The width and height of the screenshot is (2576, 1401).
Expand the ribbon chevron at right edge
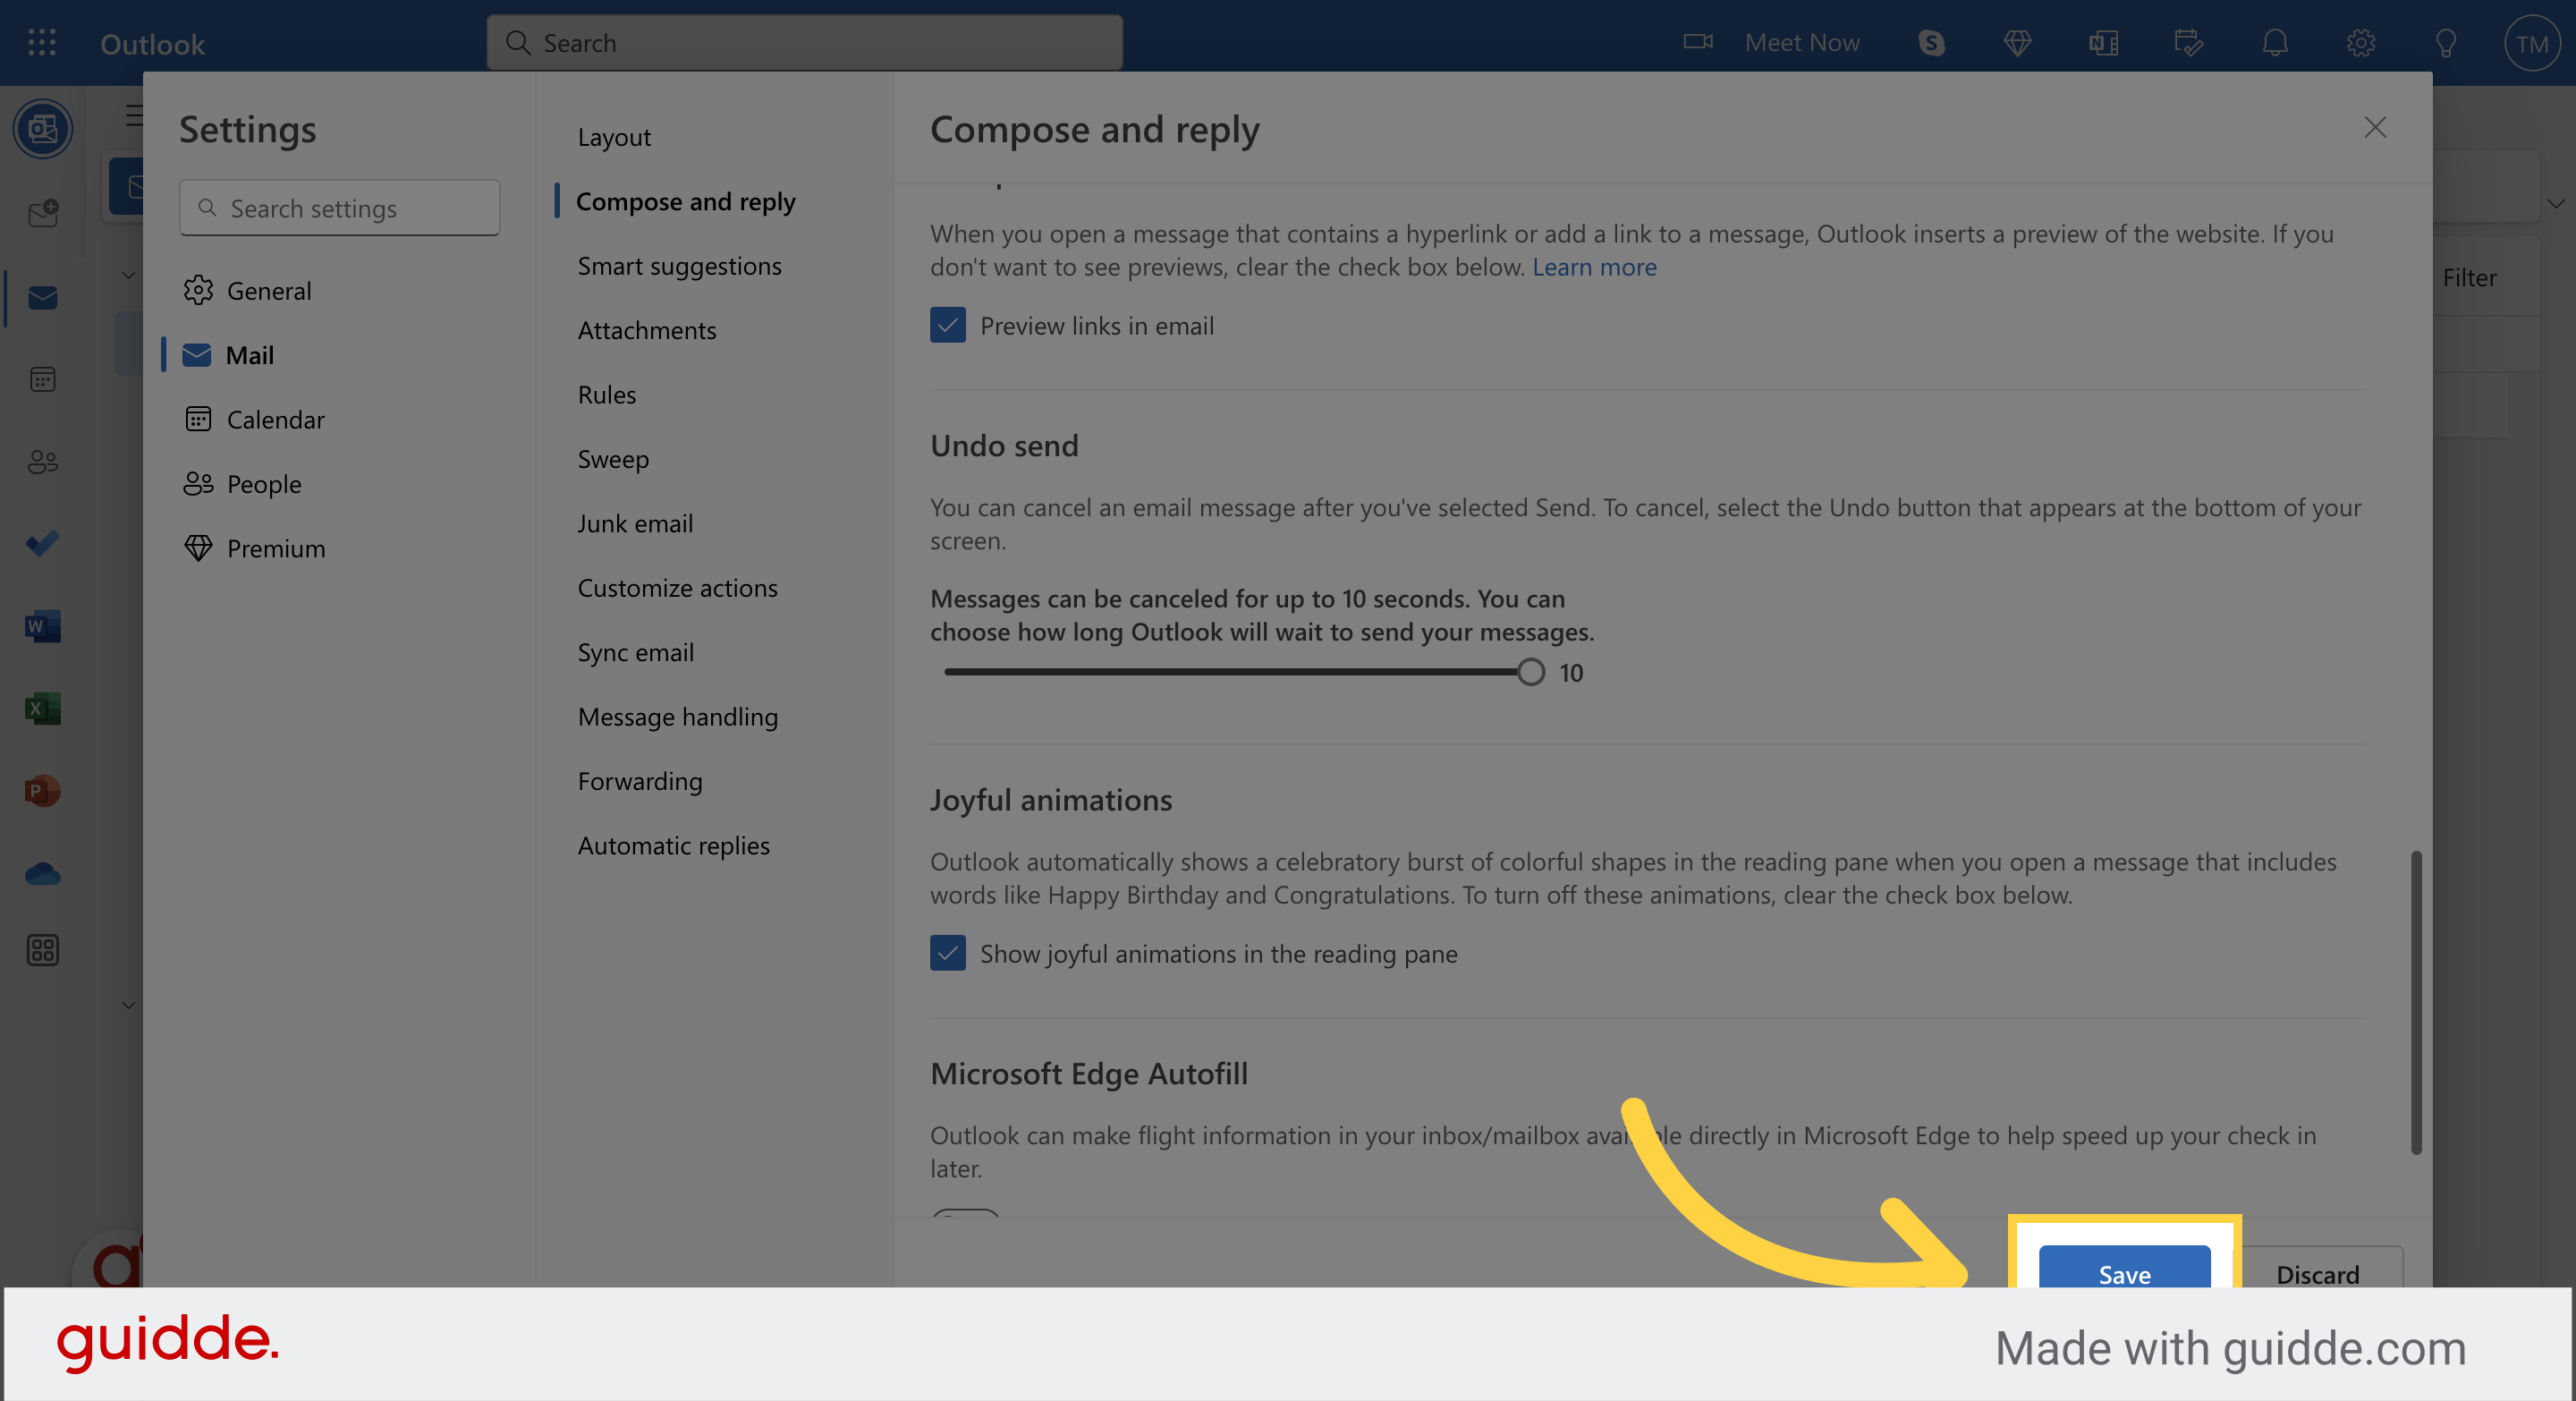point(2555,204)
